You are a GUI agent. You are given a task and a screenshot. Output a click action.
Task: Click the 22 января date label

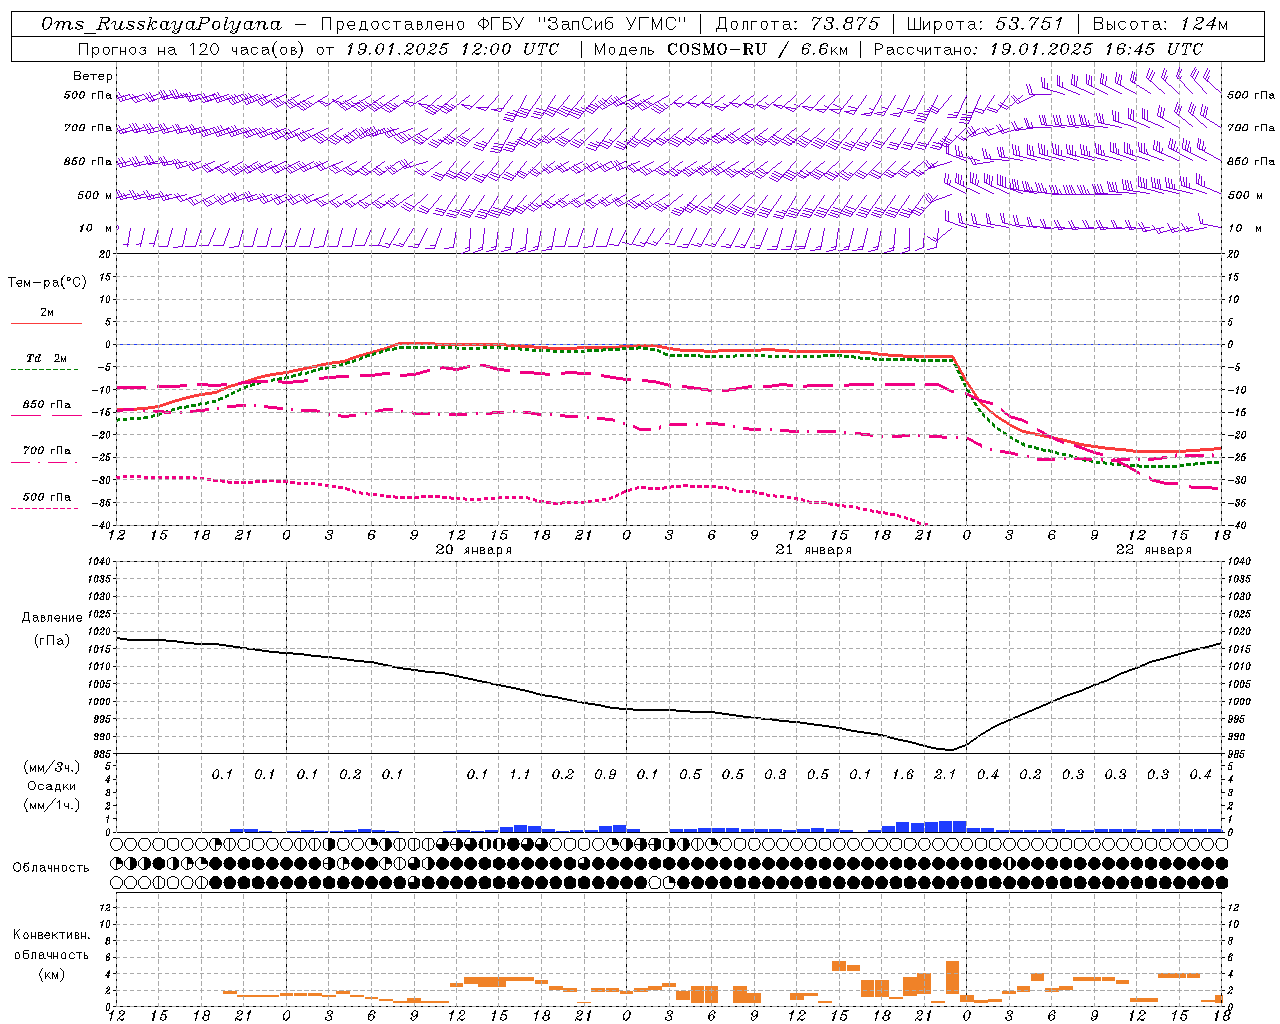pos(1154,550)
